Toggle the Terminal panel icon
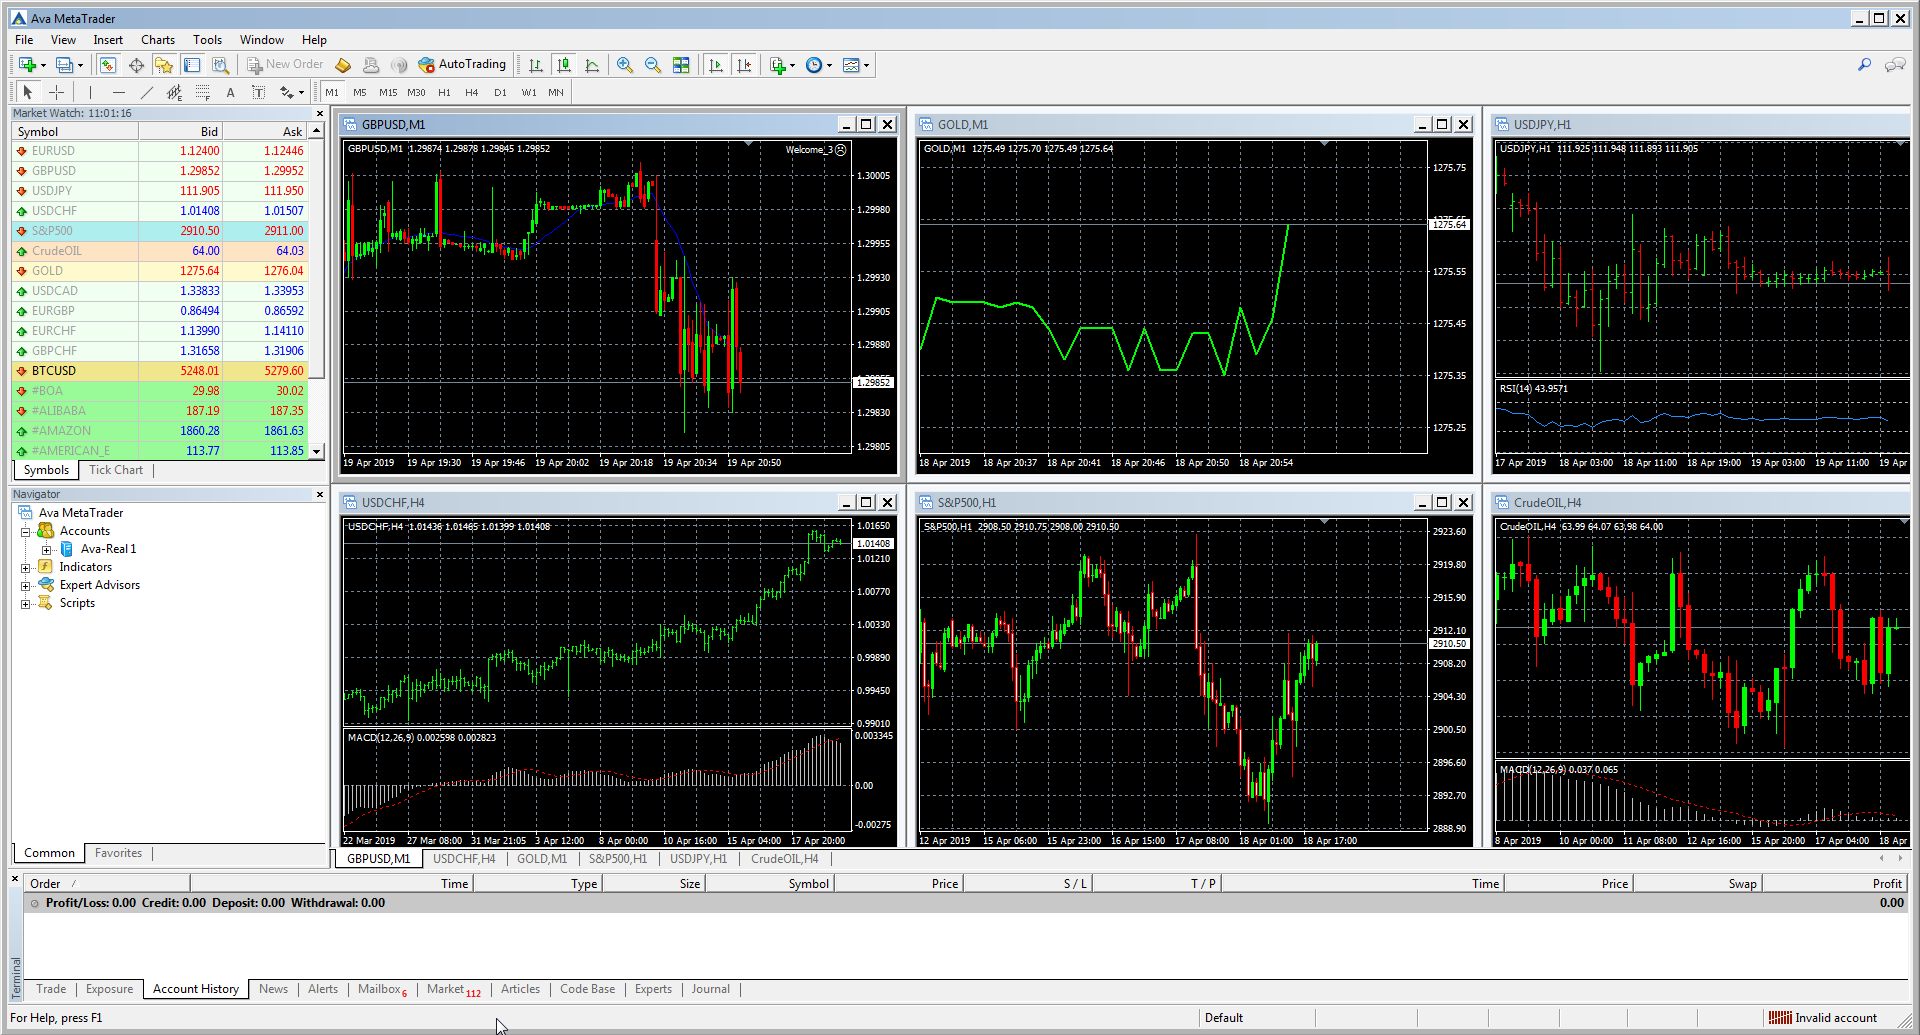The width and height of the screenshot is (1920, 1035). [x=192, y=65]
